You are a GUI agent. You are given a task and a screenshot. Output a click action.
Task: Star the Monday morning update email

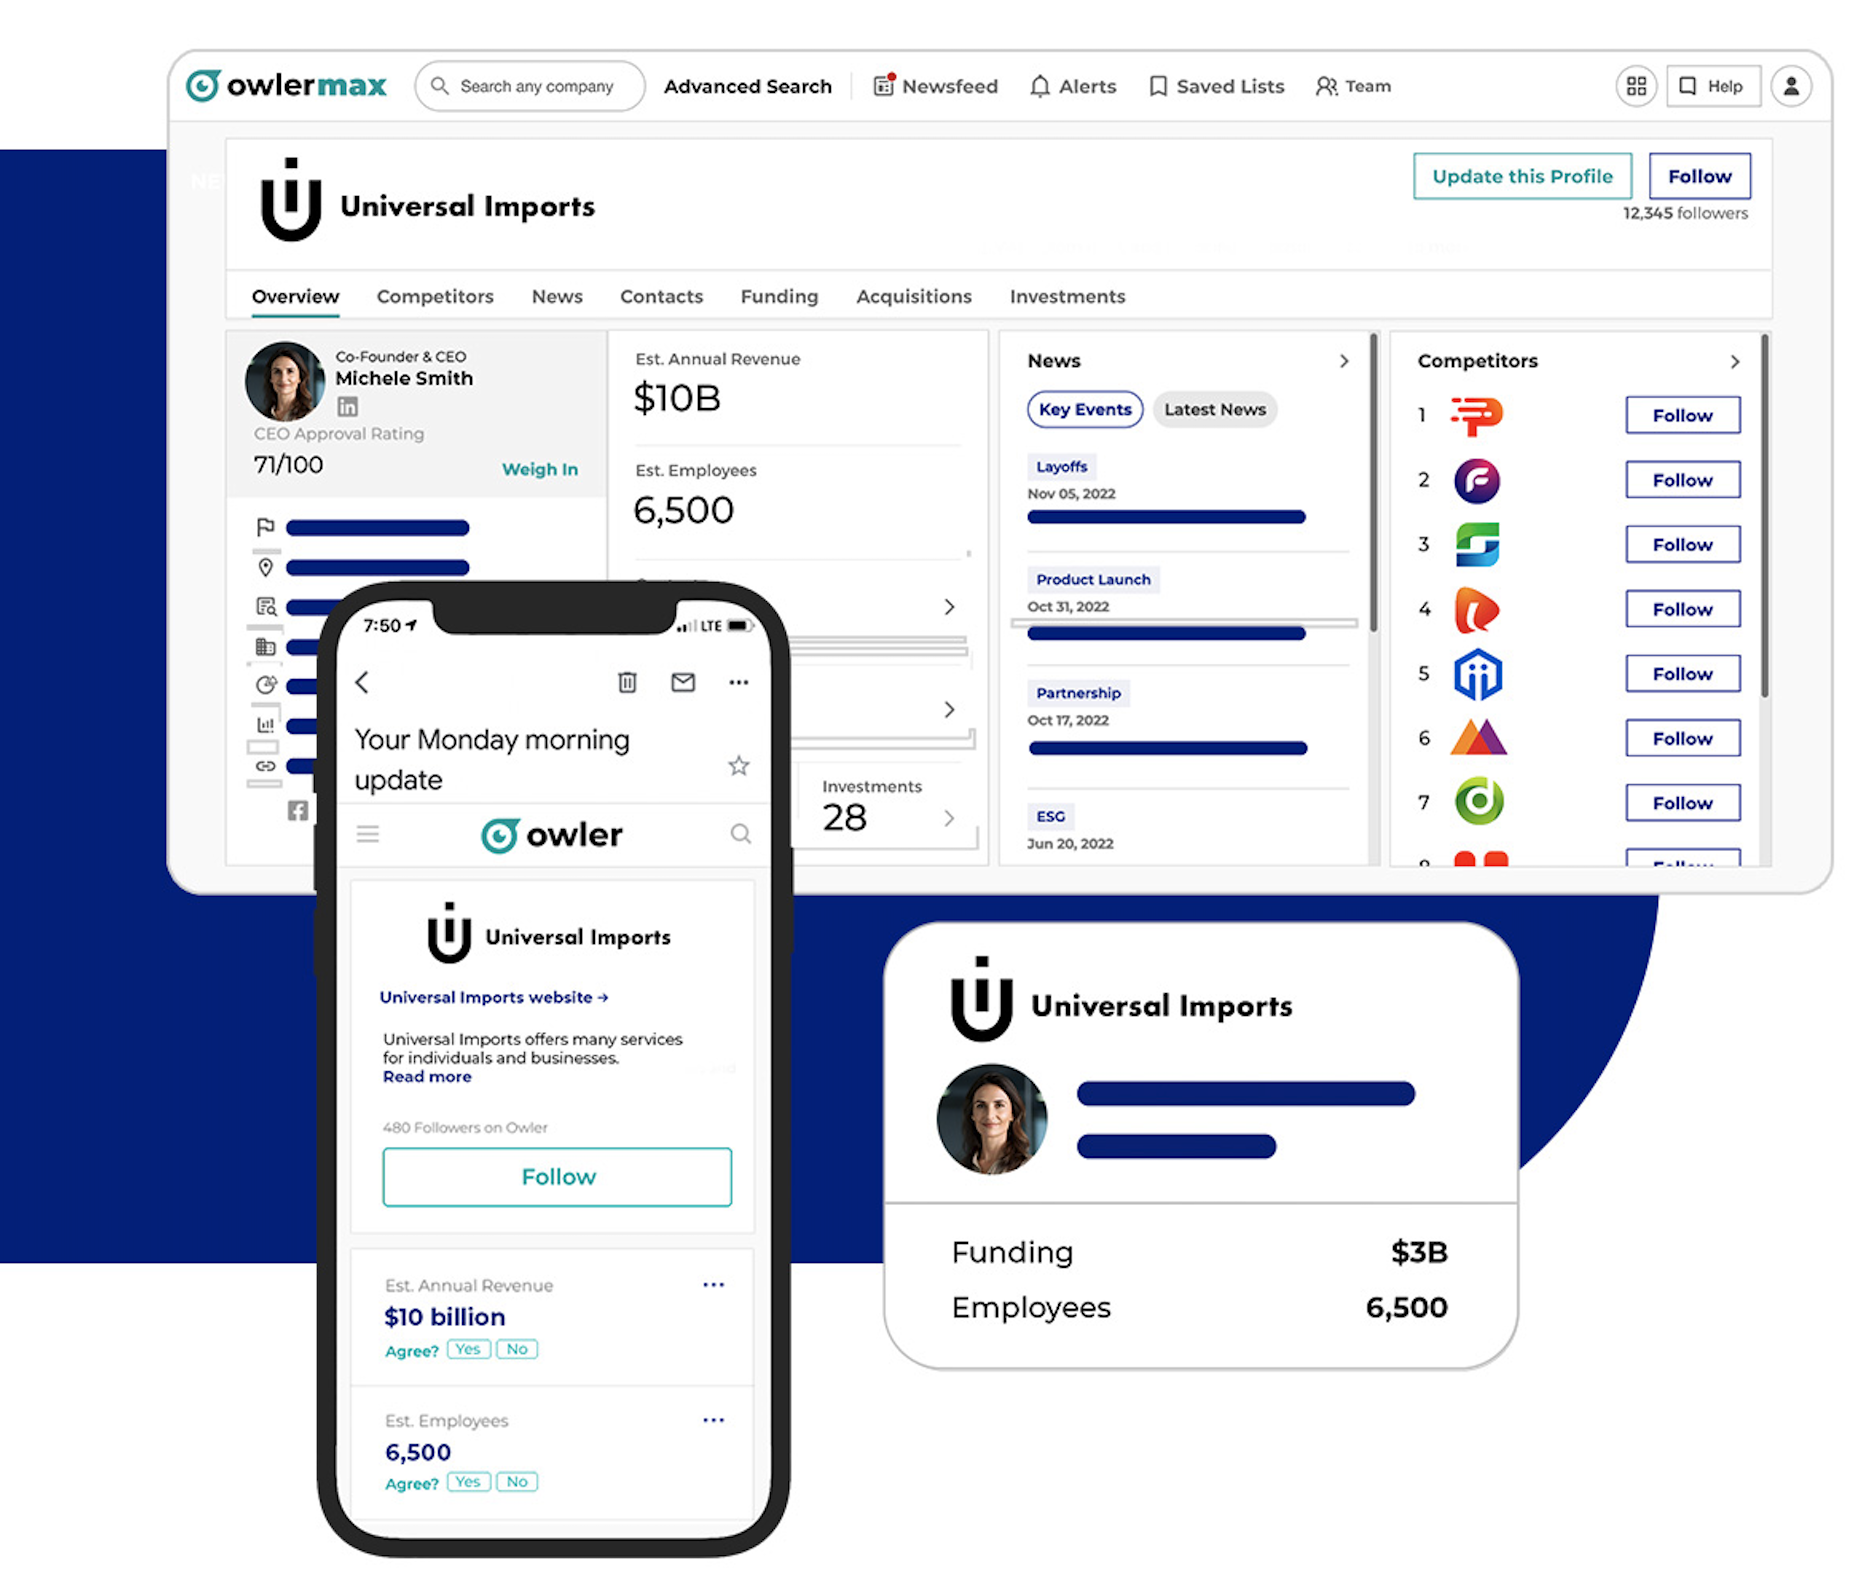click(x=738, y=766)
